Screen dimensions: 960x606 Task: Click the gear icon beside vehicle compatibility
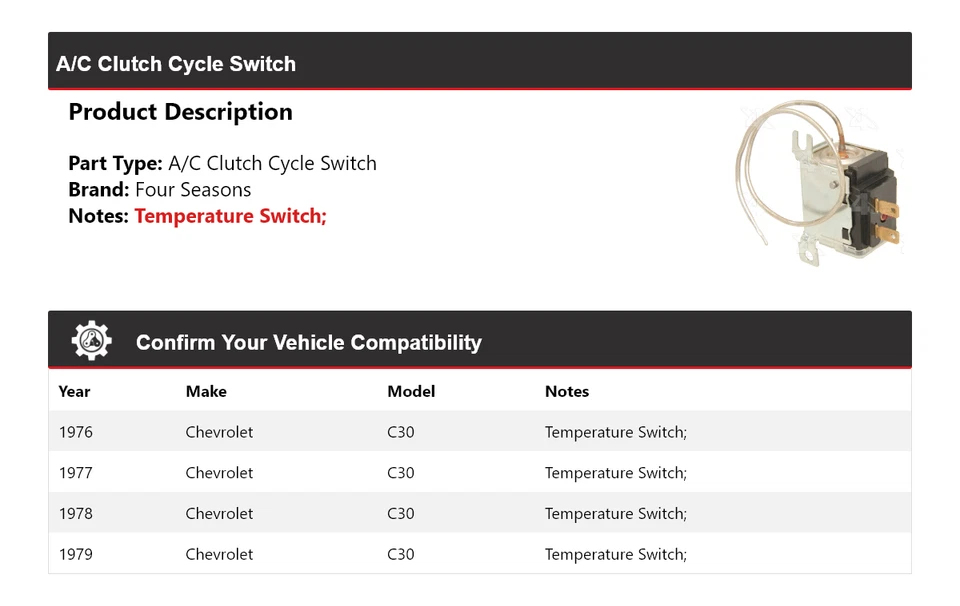click(91, 341)
